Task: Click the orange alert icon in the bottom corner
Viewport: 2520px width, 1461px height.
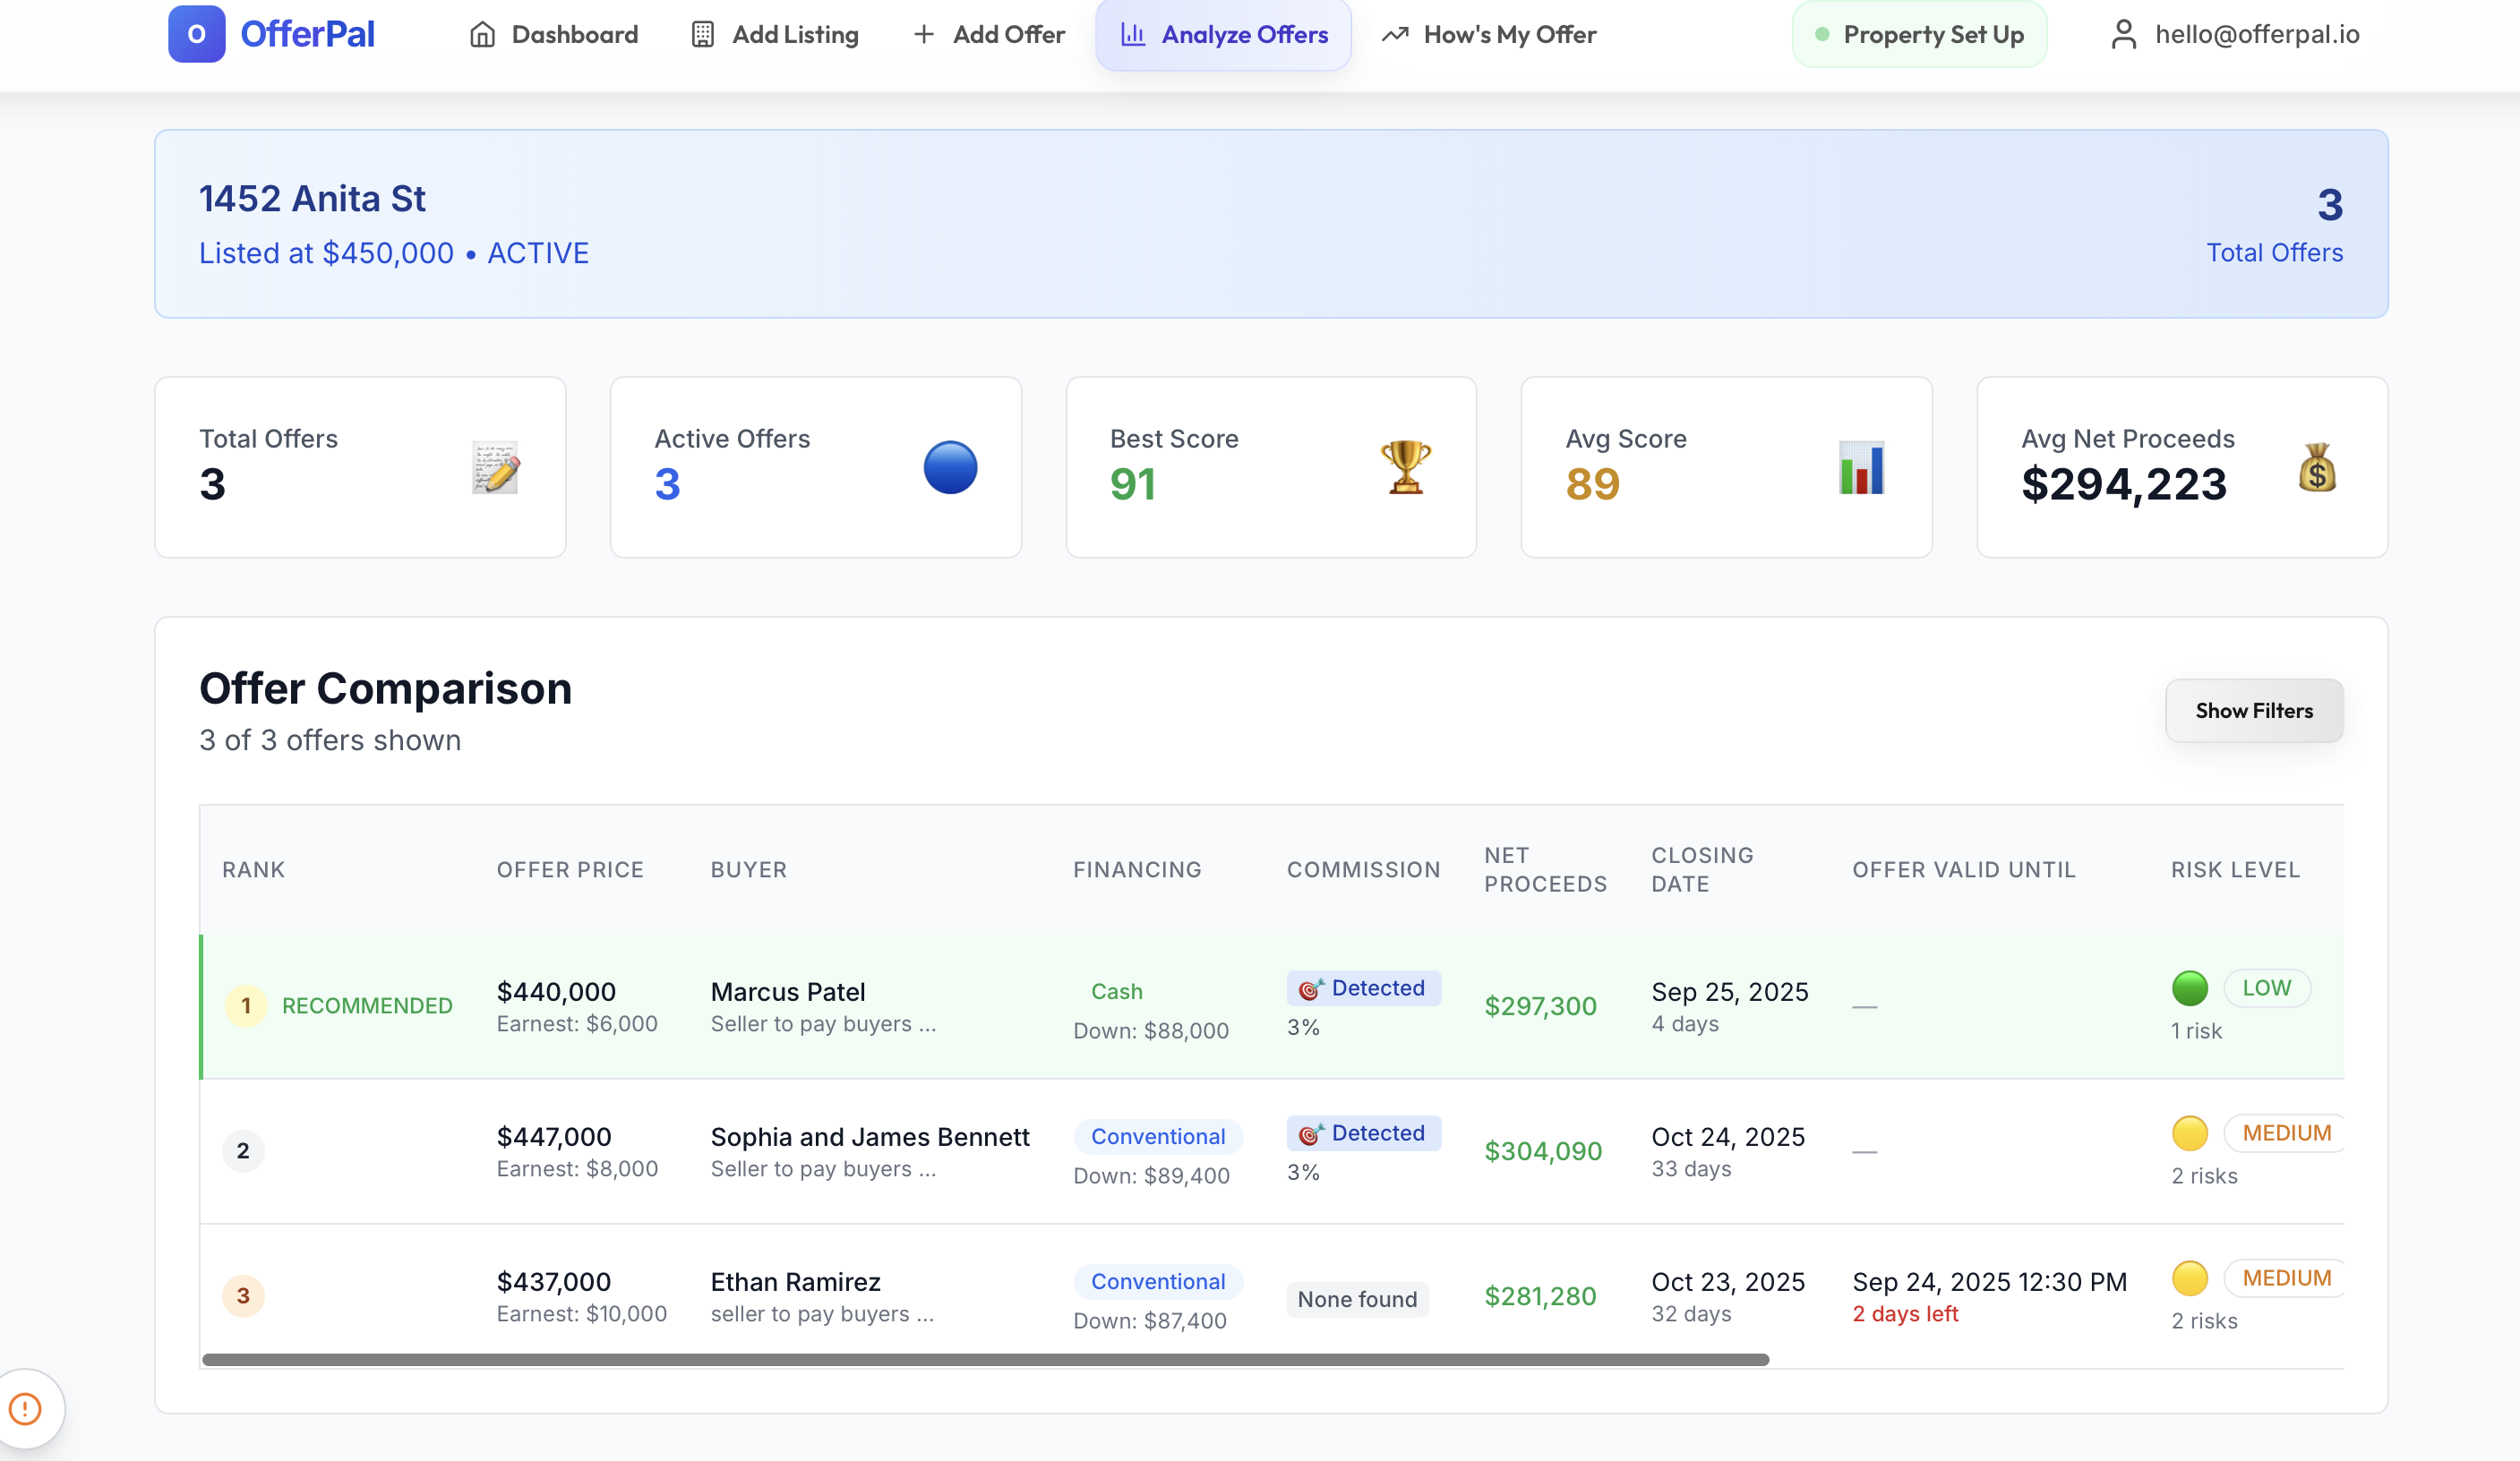Action: [x=26, y=1408]
